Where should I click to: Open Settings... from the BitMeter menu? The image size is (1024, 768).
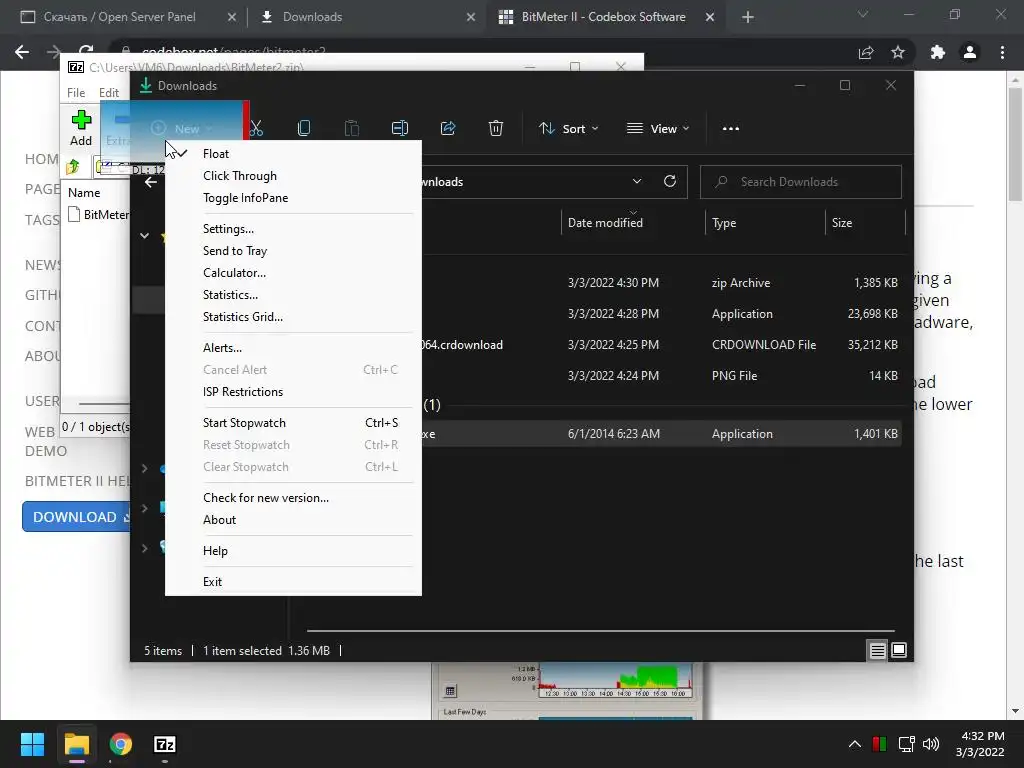pyautogui.click(x=293, y=229)
